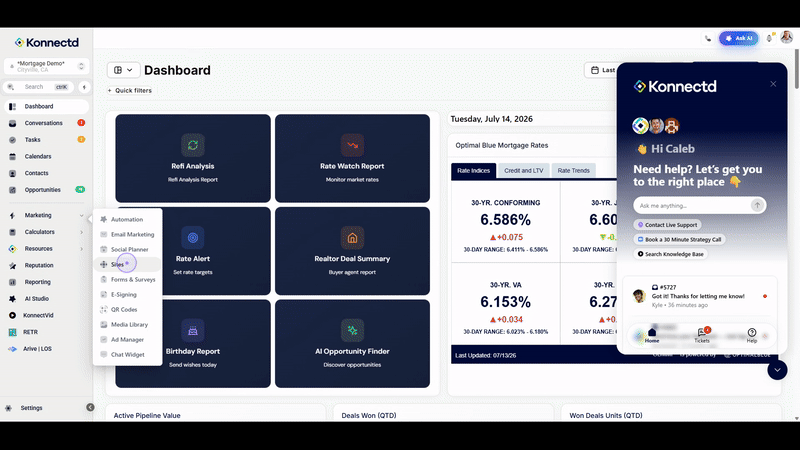Click the send arrow in help widget
Image resolution: width=800 pixels, height=450 pixels.
[x=757, y=205]
